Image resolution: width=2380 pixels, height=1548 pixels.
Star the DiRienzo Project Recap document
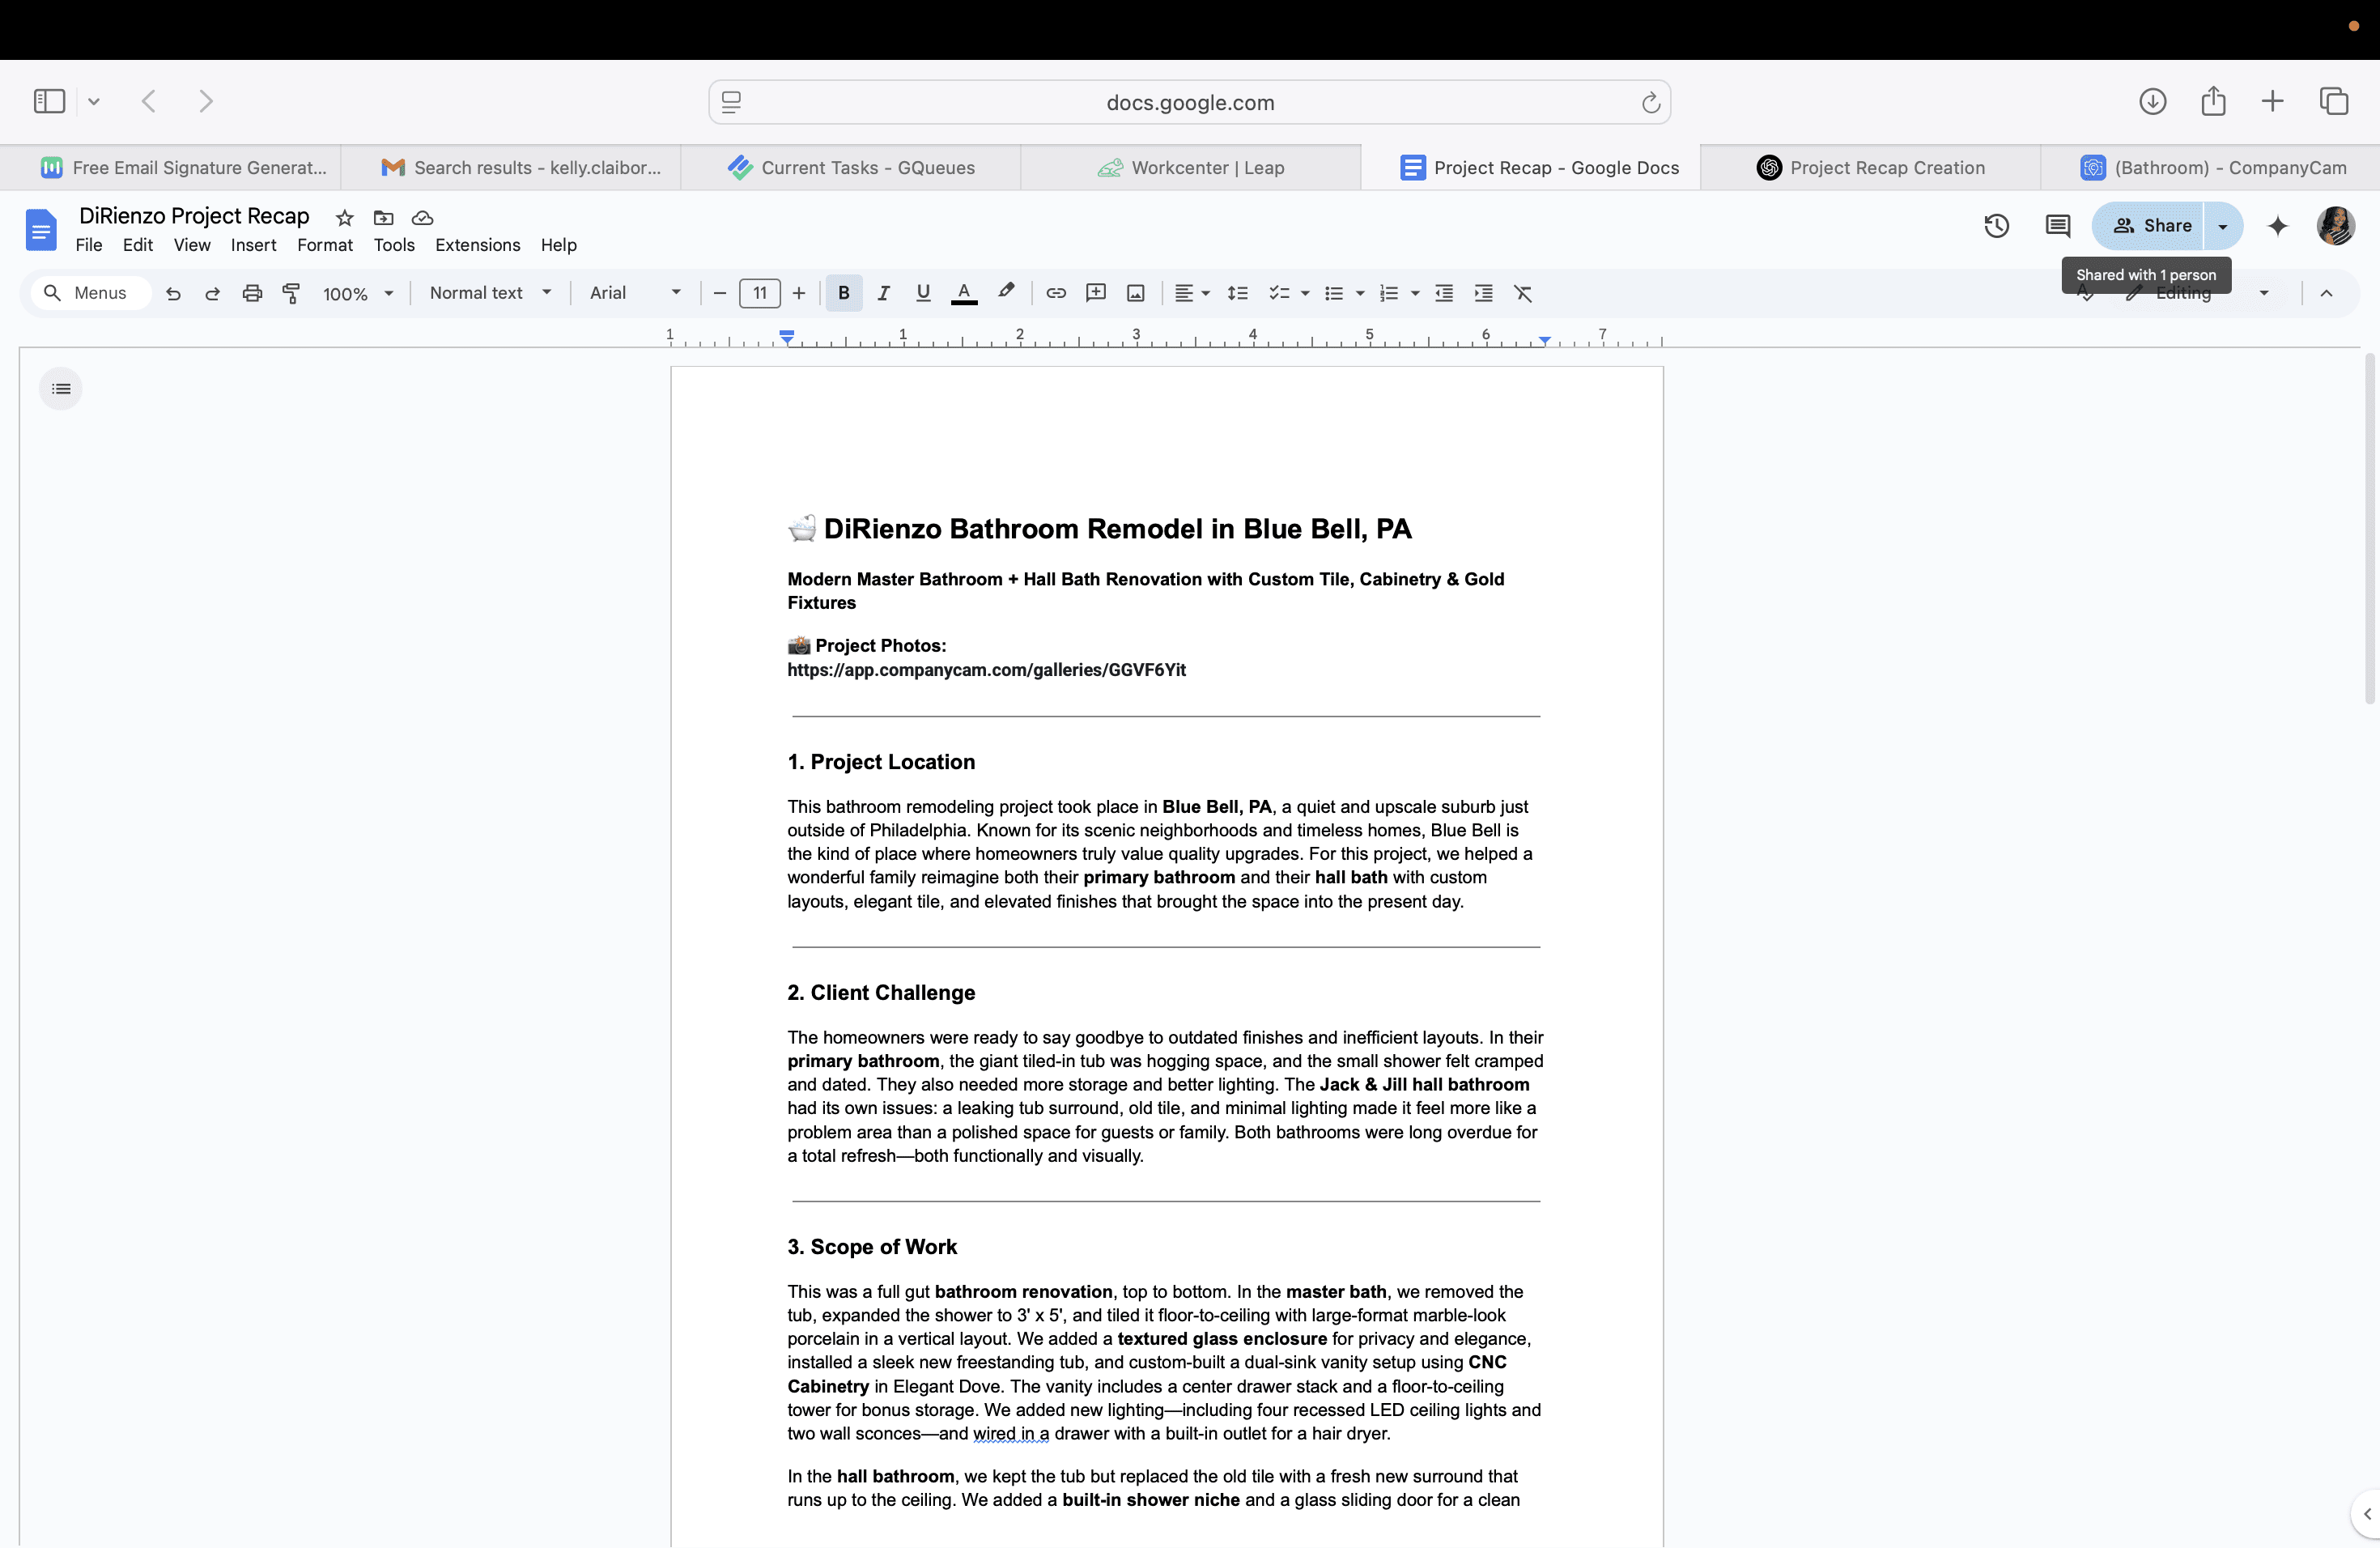tap(345, 218)
